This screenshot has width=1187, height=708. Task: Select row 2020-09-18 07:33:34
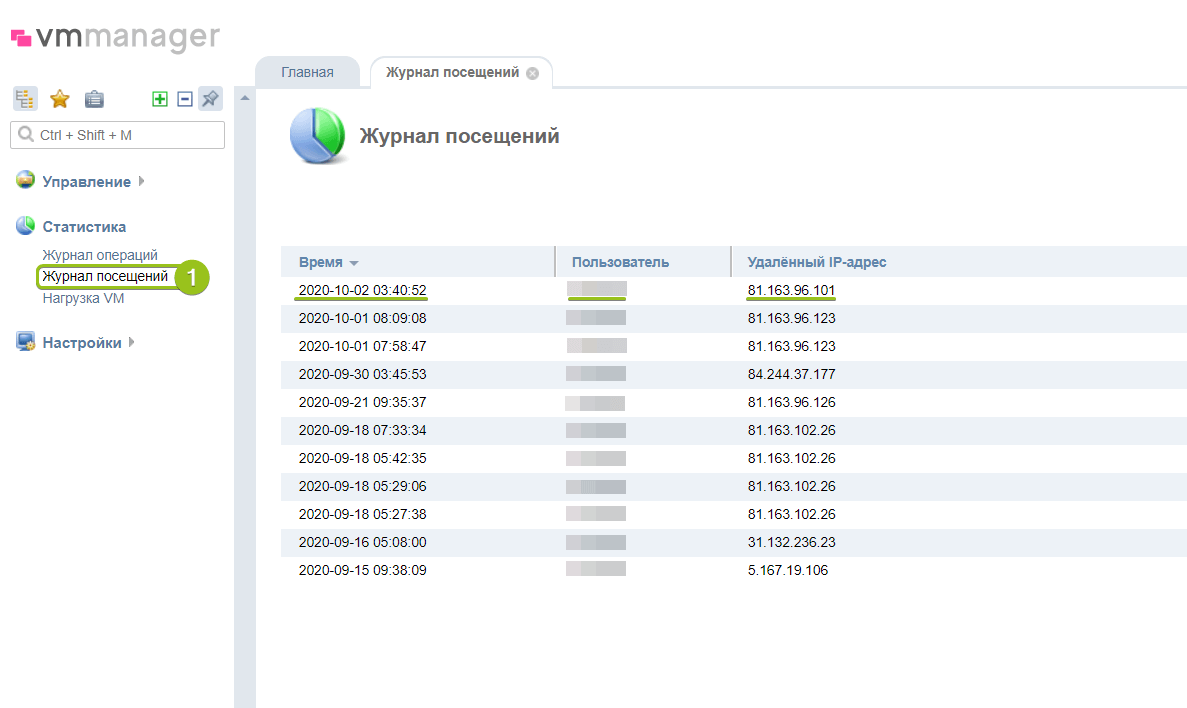[x=734, y=431]
